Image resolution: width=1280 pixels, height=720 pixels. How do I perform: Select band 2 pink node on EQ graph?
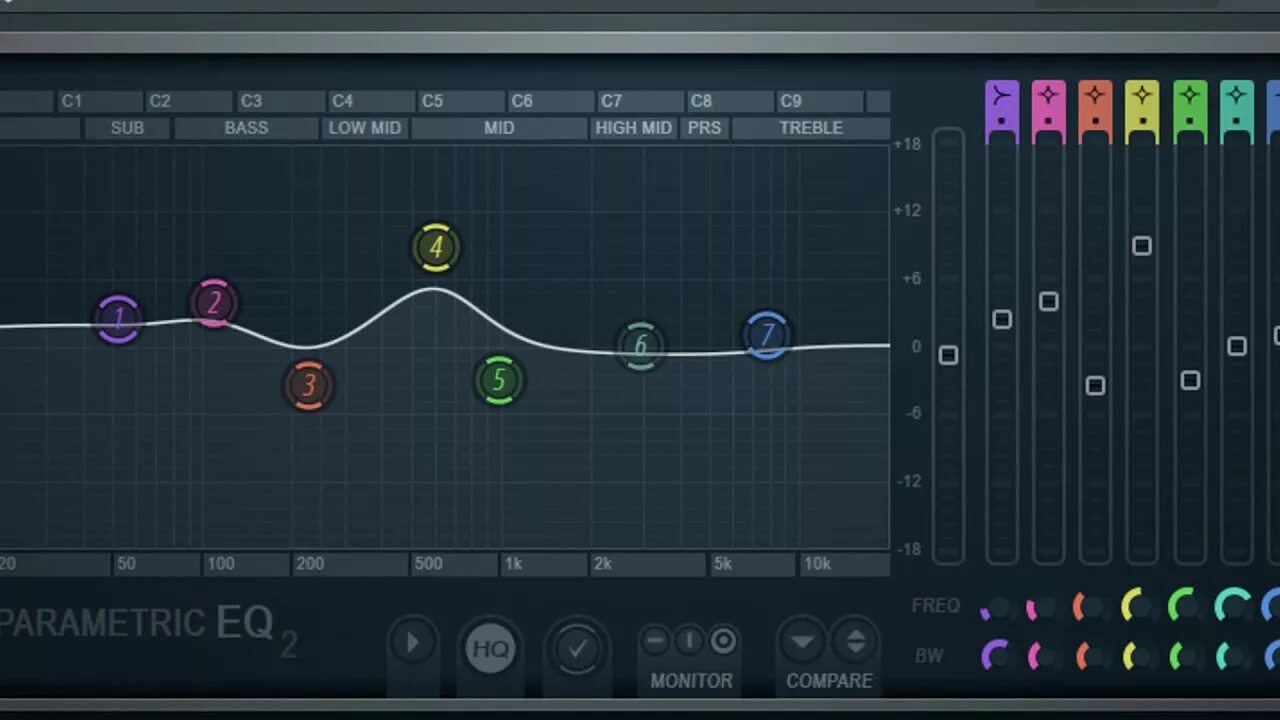(x=213, y=304)
